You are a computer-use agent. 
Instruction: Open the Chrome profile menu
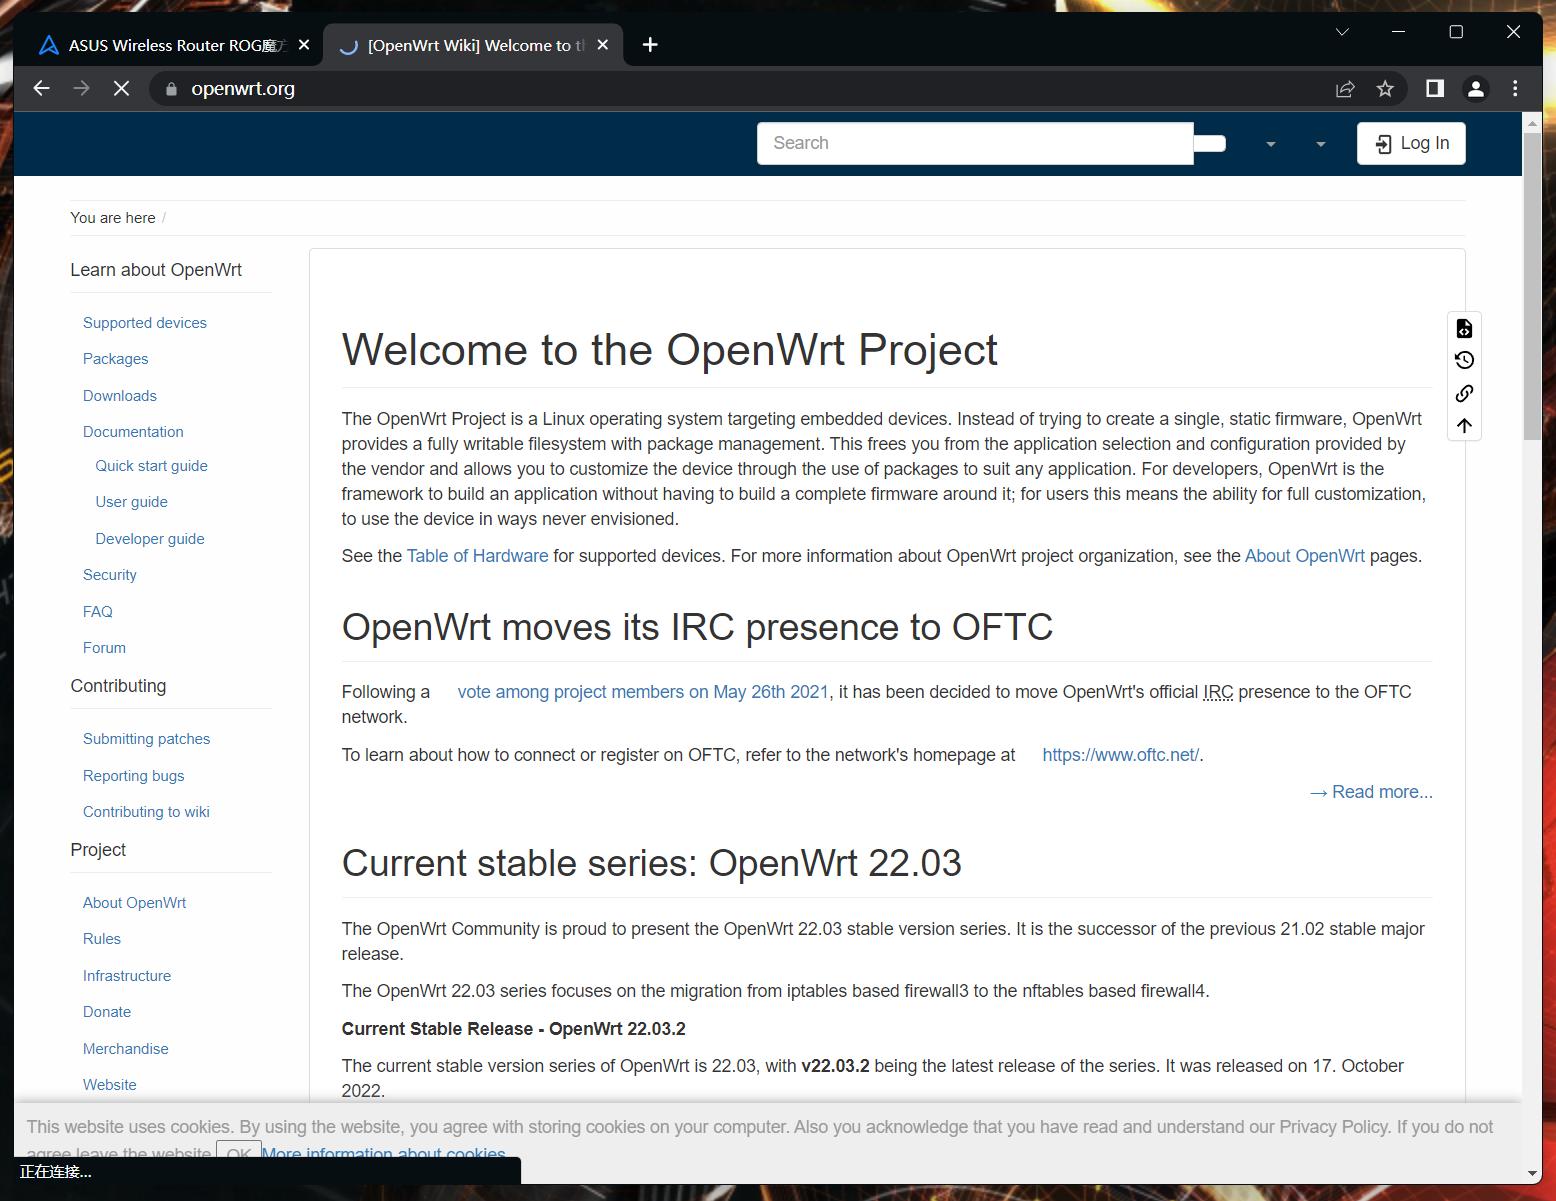[x=1475, y=89]
